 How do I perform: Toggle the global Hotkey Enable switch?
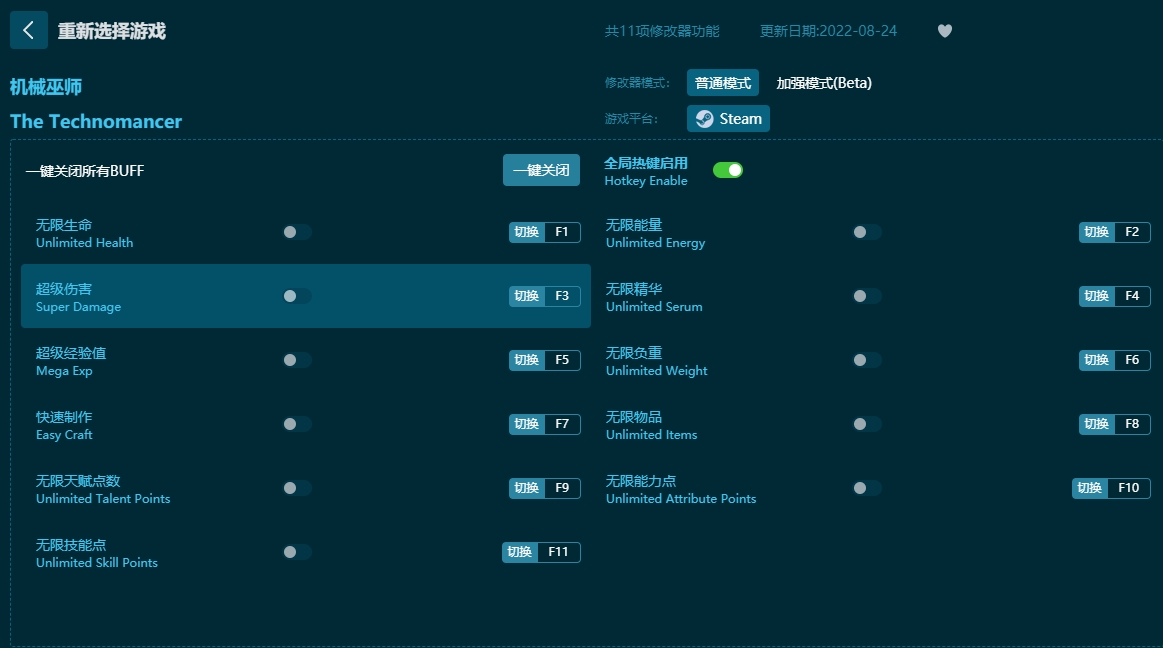pyautogui.click(x=728, y=171)
